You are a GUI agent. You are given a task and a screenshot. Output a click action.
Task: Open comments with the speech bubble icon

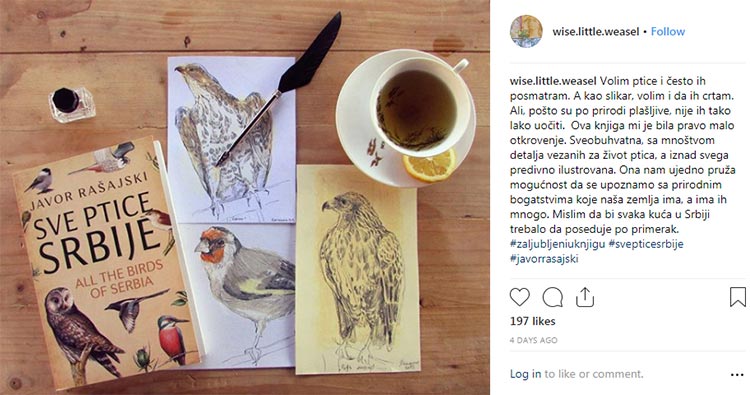552,297
